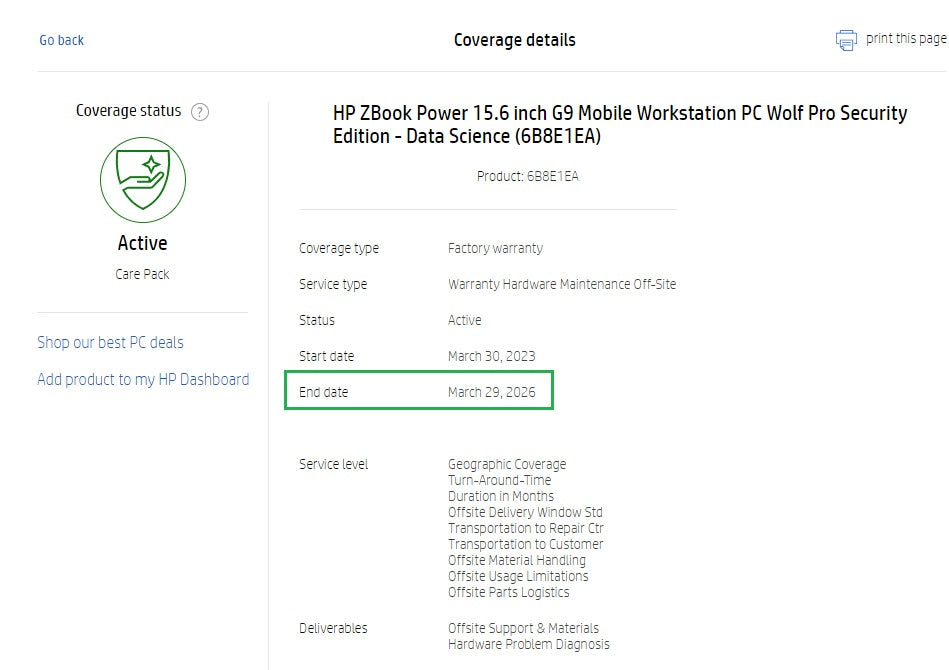Select the 'Factory warranty' value
Image resolution: width=949 pixels, height=670 pixels.
495,248
